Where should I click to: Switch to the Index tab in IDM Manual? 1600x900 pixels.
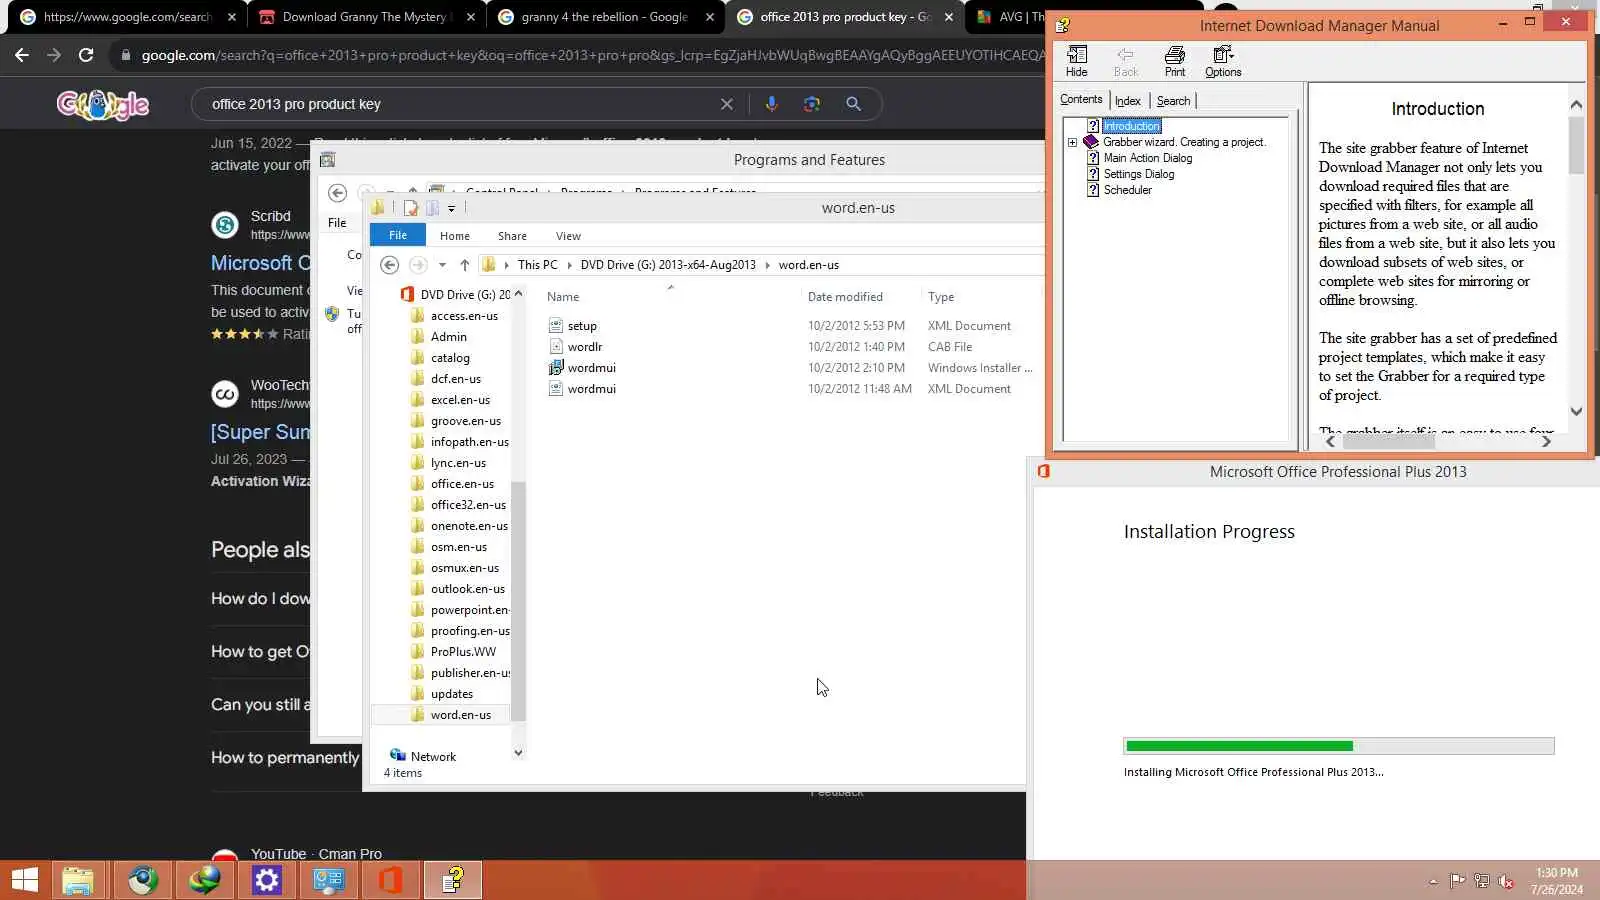click(1128, 101)
